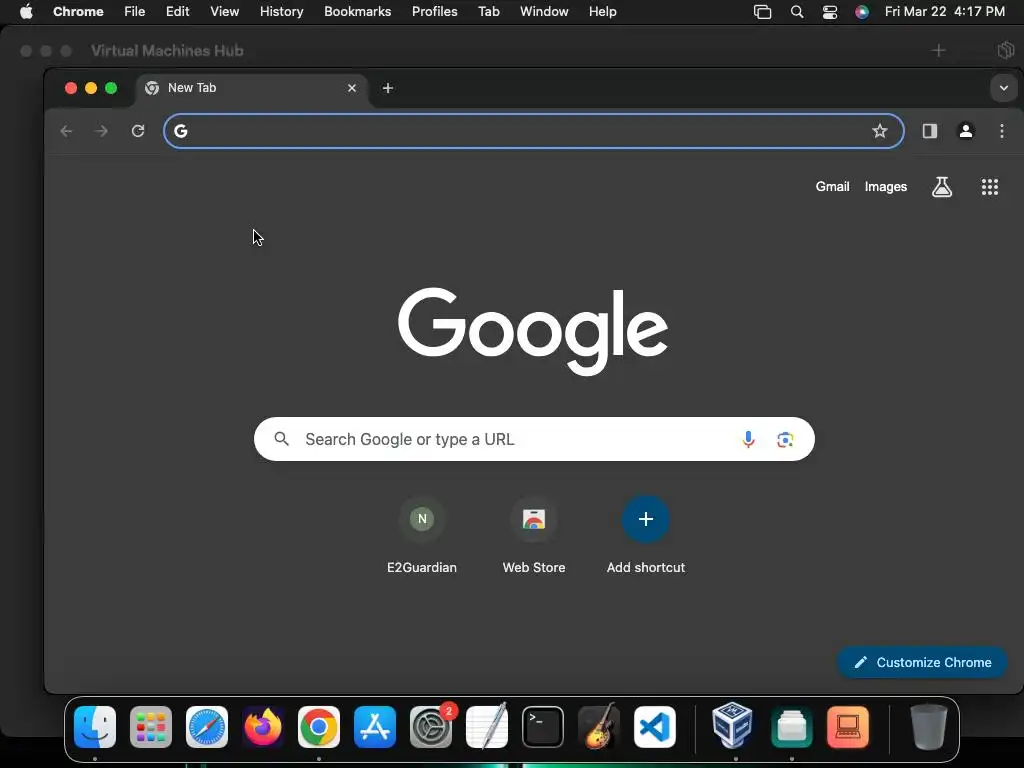Open the green stacked-window app in Dock

[792, 727]
